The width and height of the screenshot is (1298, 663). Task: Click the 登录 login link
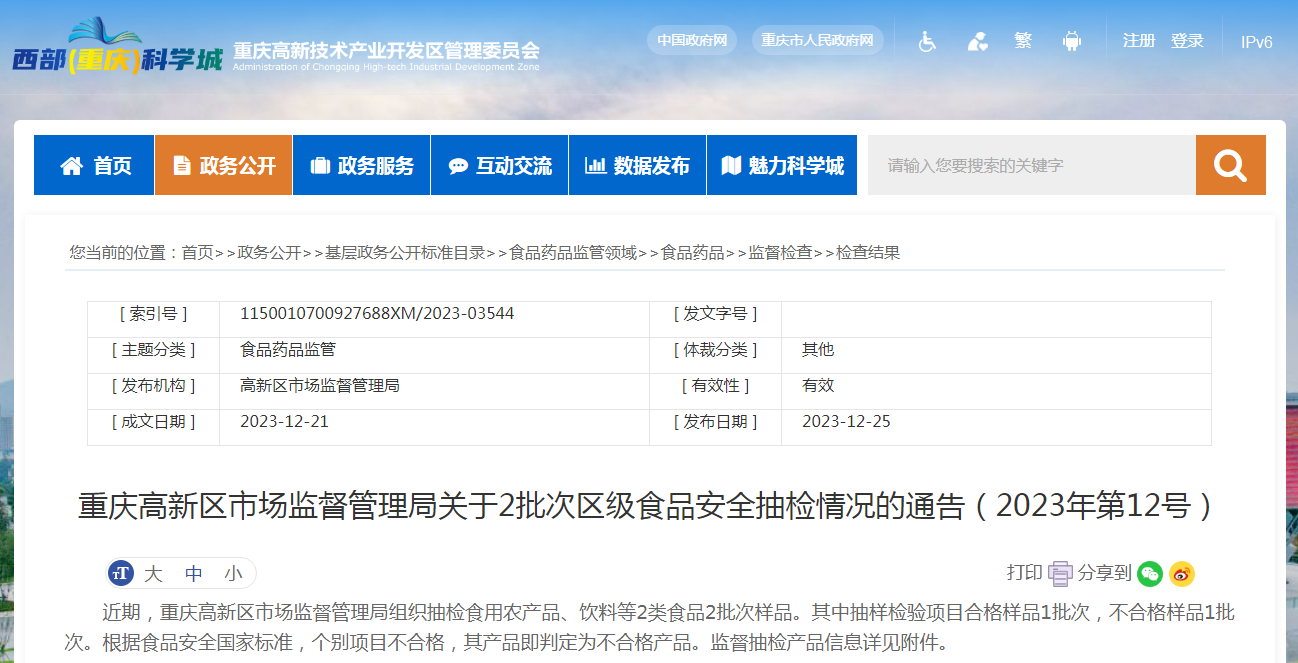pyautogui.click(x=1187, y=41)
